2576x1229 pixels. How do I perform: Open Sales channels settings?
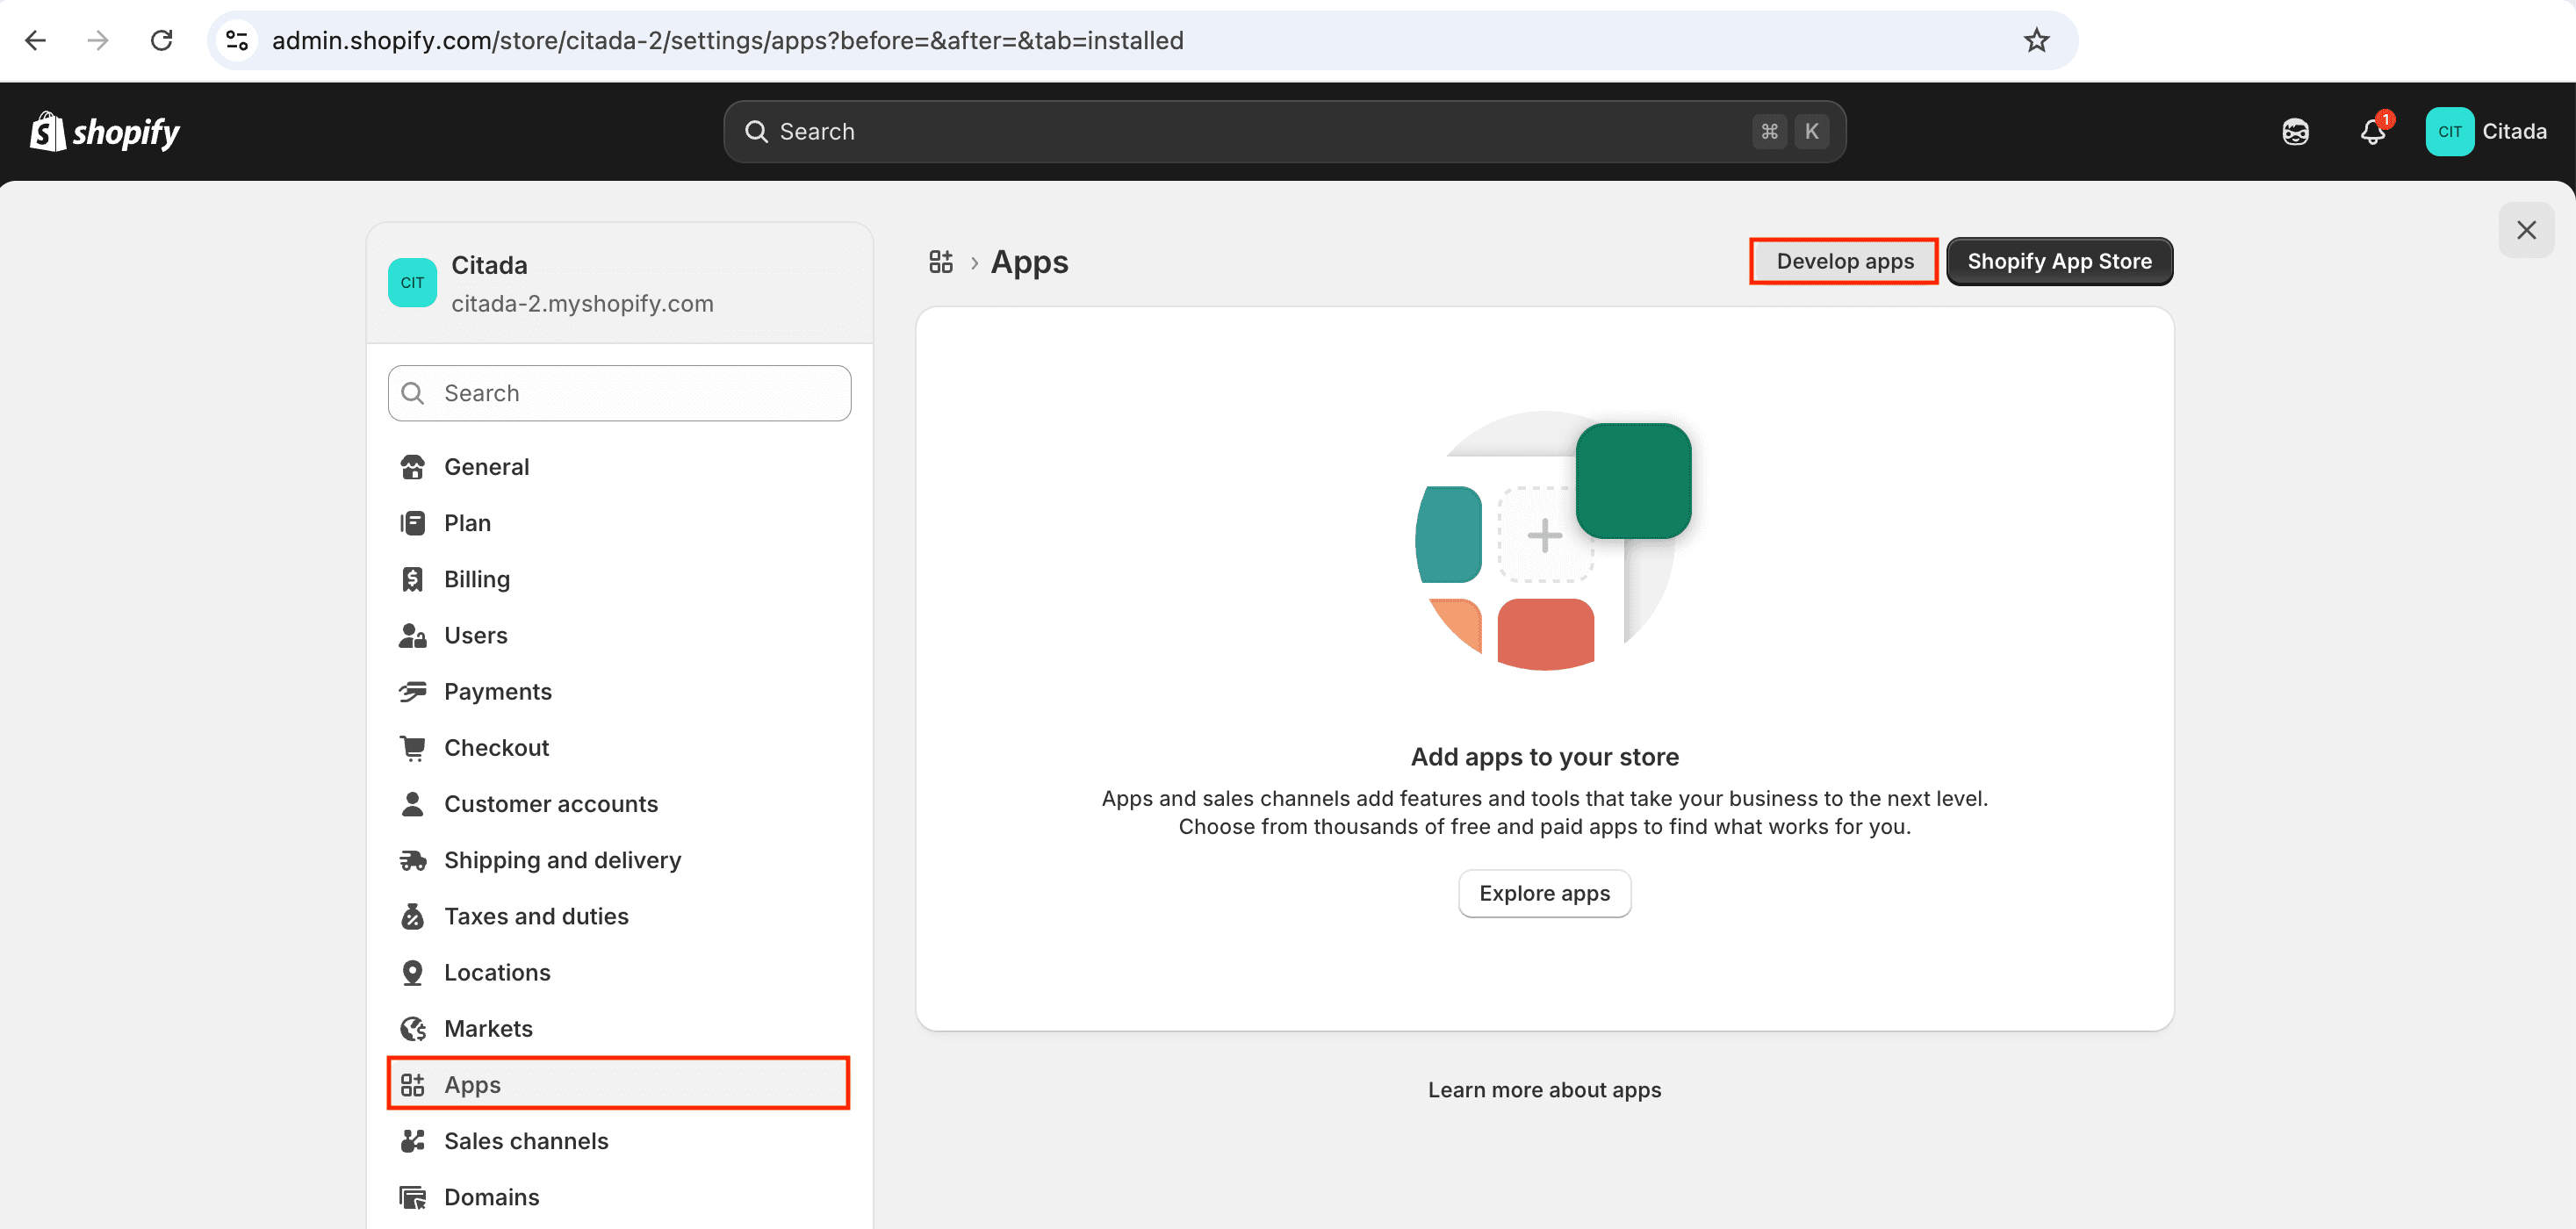point(619,1141)
